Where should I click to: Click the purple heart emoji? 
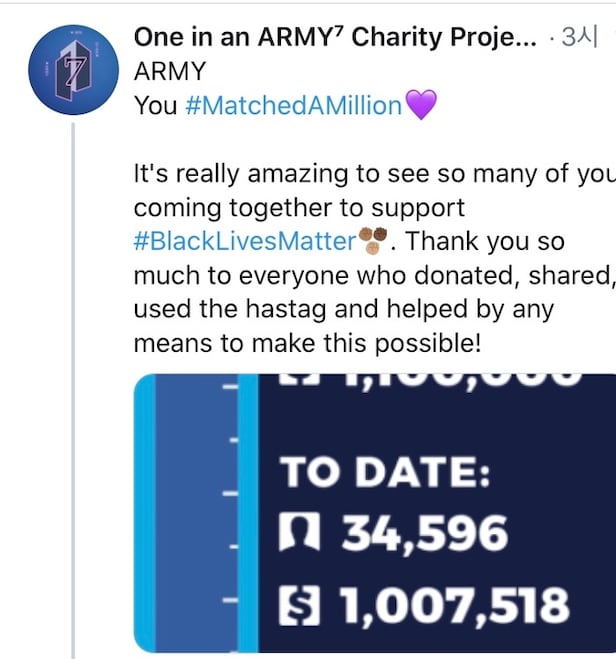[421, 105]
